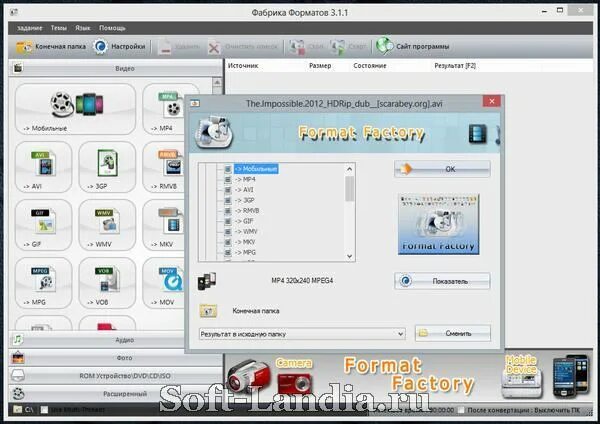Select -> GIF in dialog format list

click(x=244, y=221)
